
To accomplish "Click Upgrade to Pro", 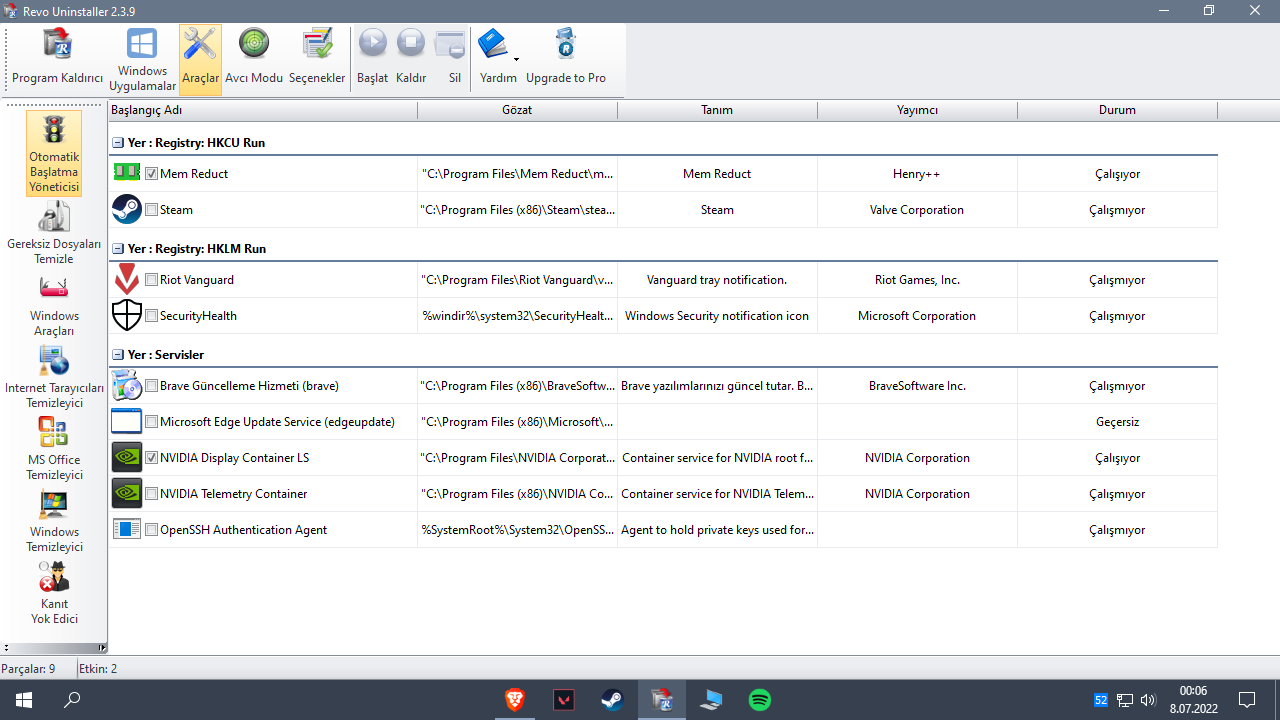I will tap(566, 59).
